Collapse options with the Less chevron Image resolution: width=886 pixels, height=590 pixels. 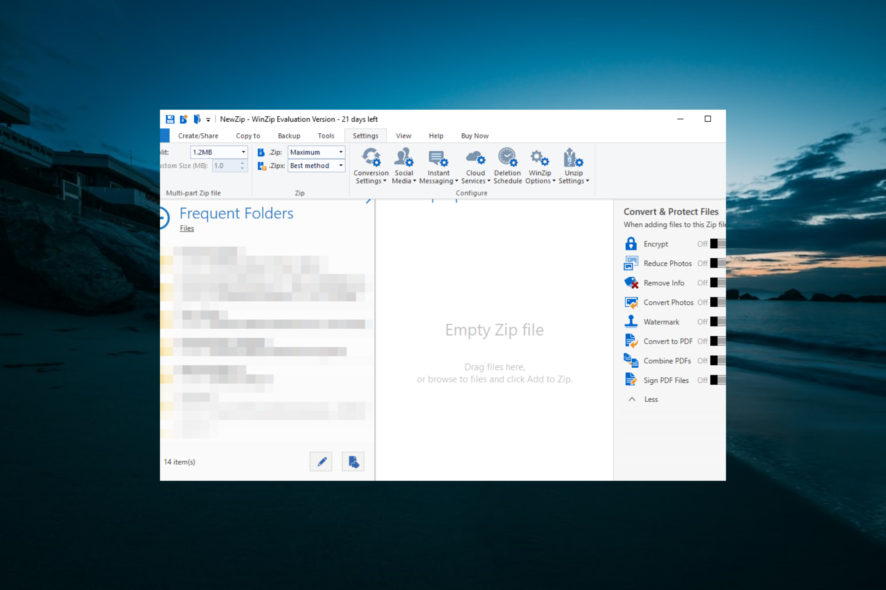click(632, 399)
